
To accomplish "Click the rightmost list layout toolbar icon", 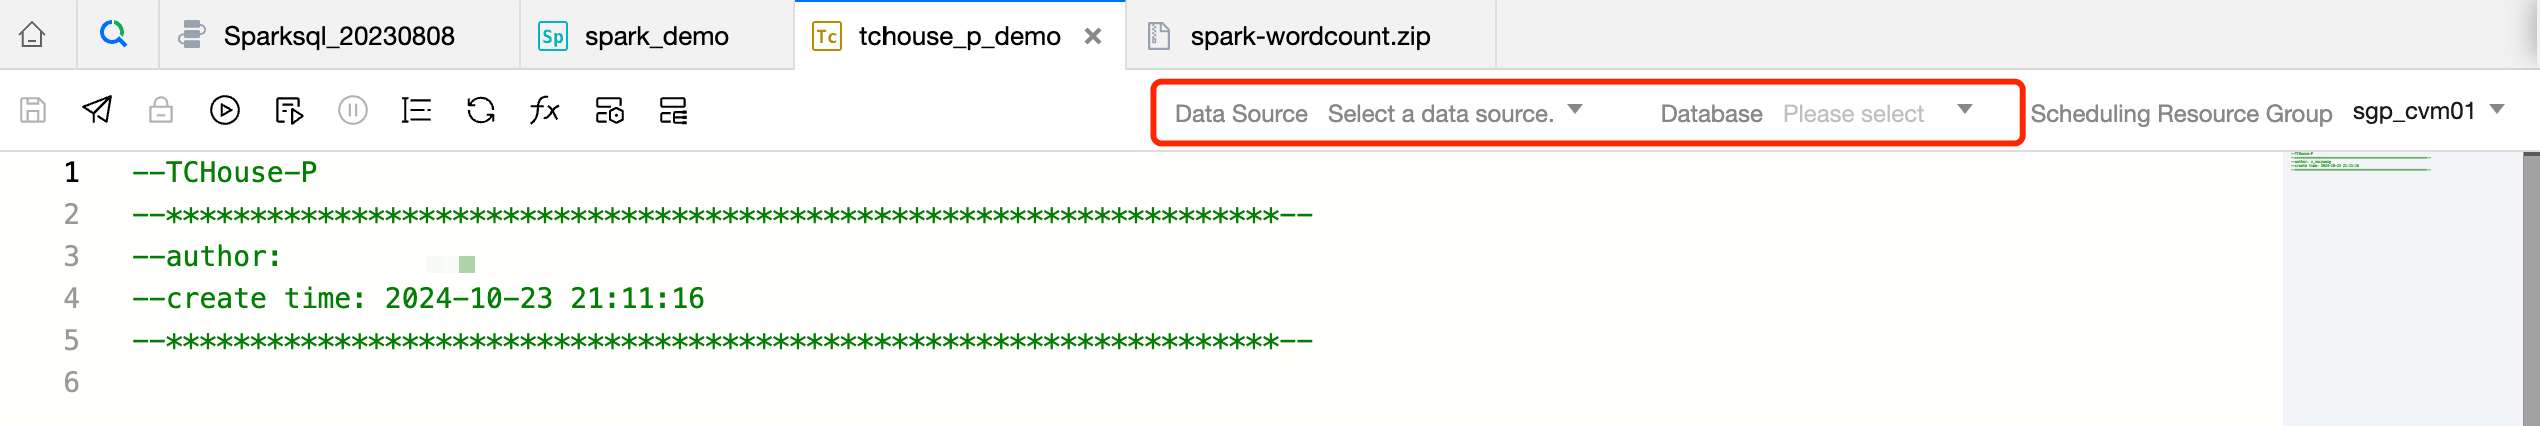I will click(673, 110).
